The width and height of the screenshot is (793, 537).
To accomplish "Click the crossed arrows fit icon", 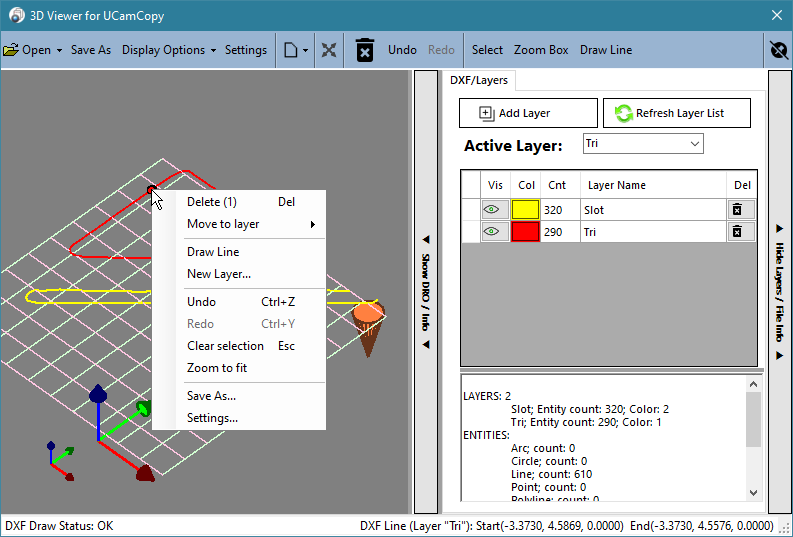I will pos(329,50).
